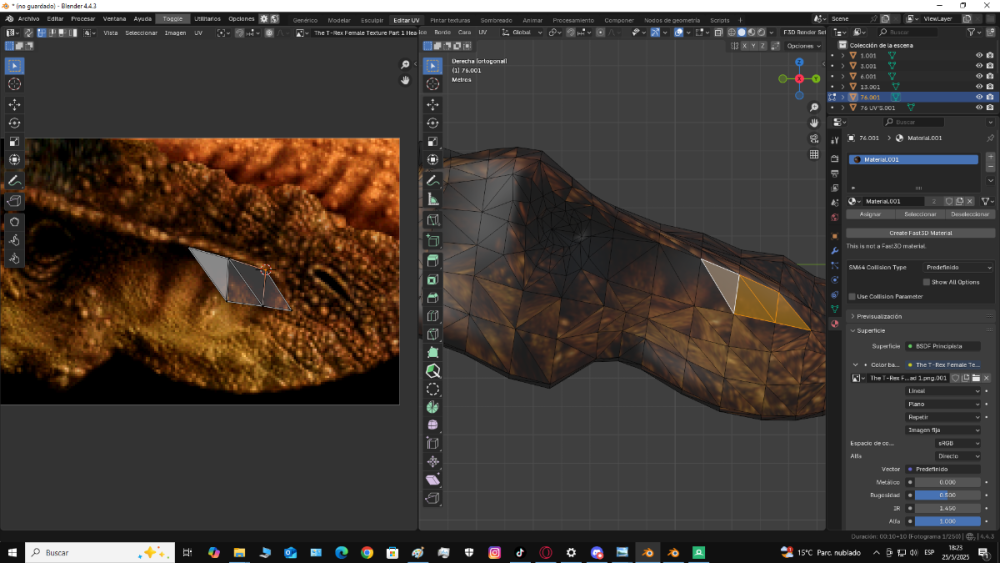Open the Global transform orientation dropdown
Image resolution: width=1000 pixels, height=563 pixels.
(x=523, y=32)
